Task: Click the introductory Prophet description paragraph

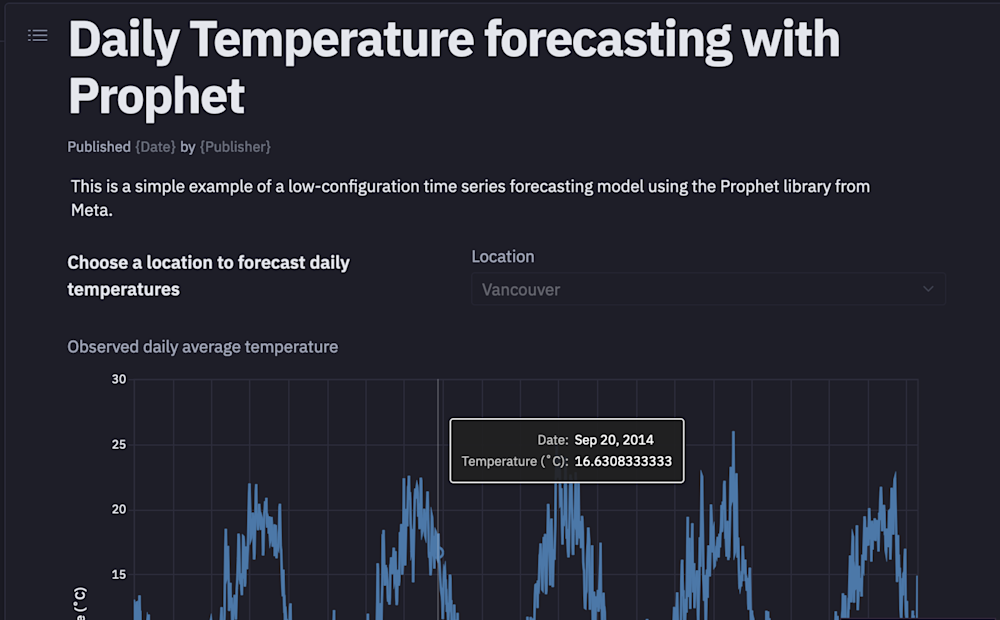Action: point(468,197)
